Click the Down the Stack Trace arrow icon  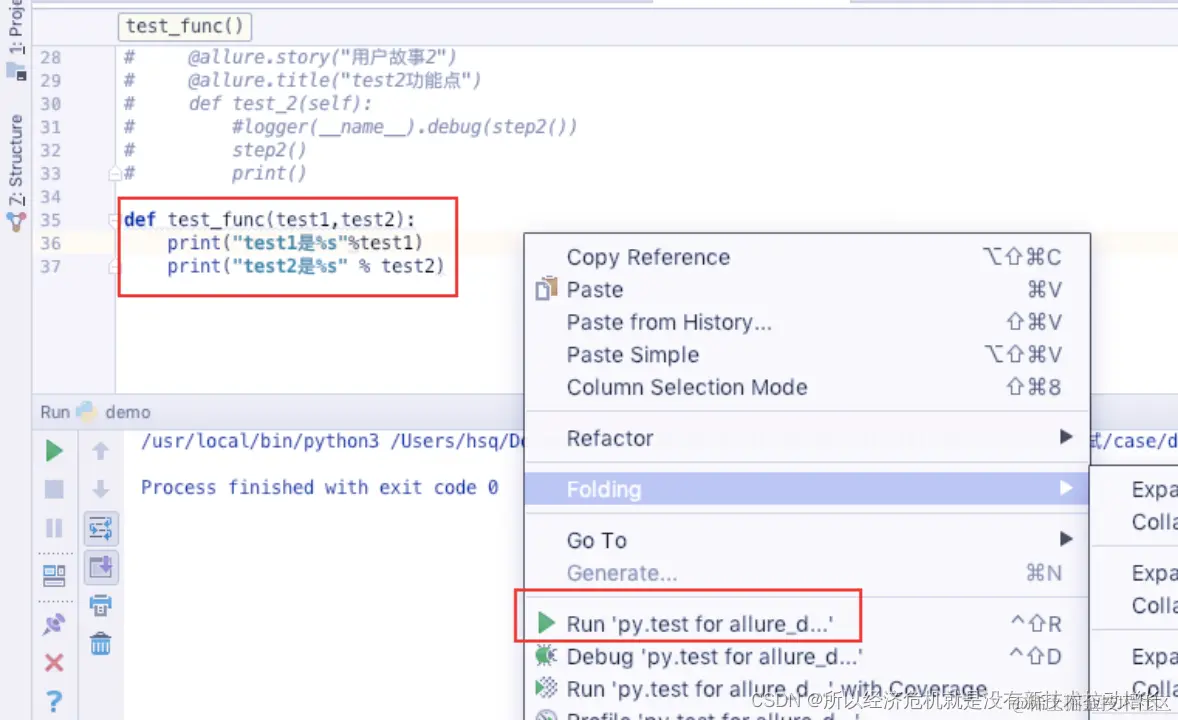[x=100, y=489]
